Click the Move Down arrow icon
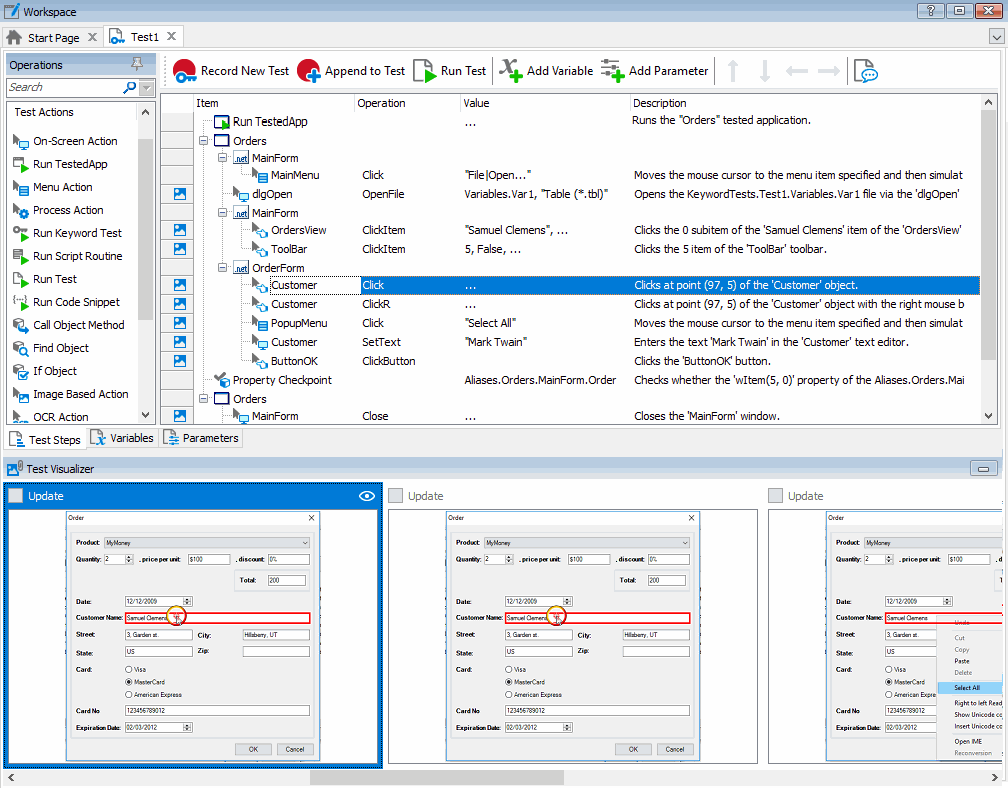1008x788 pixels. [764, 71]
